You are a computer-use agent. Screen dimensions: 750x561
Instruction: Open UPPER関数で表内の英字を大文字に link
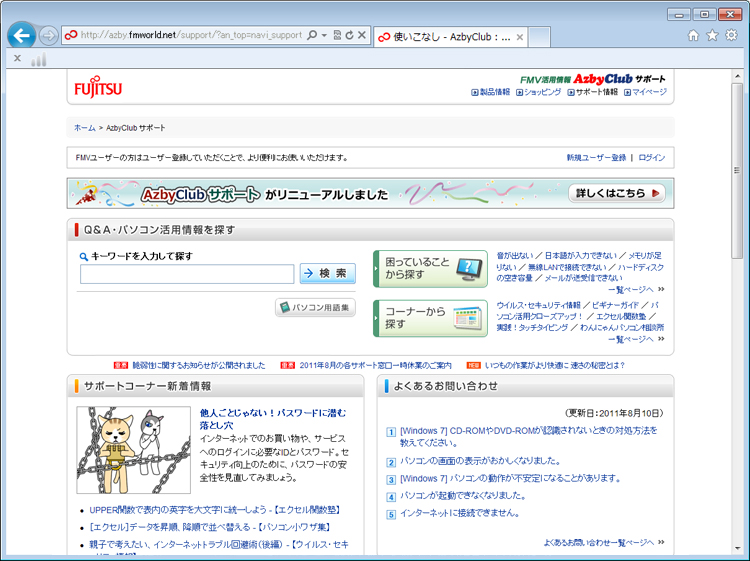[x=215, y=510]
